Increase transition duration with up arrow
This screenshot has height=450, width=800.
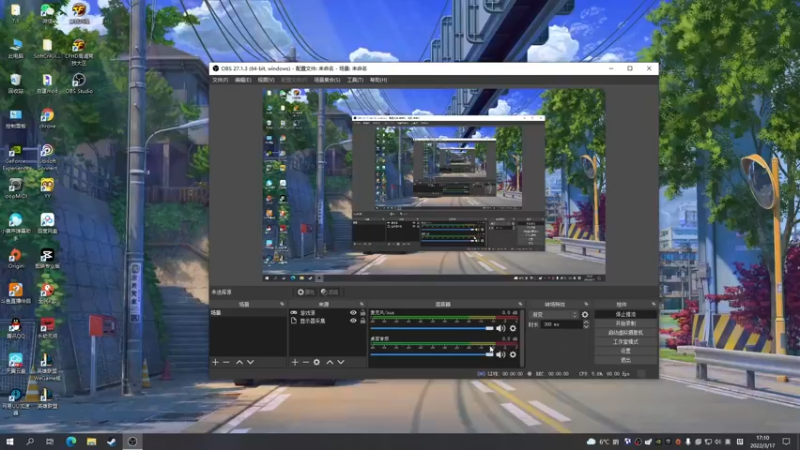586,322
